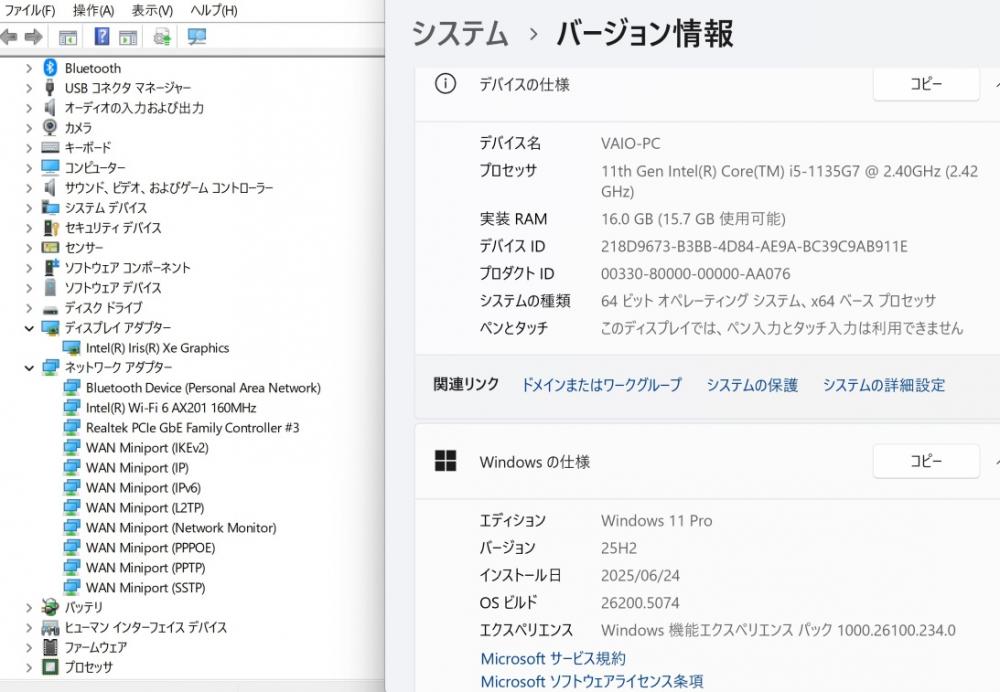Select WAN Miniport (SSTP)
Screen dimensions: 1000x692
[146, 587]
